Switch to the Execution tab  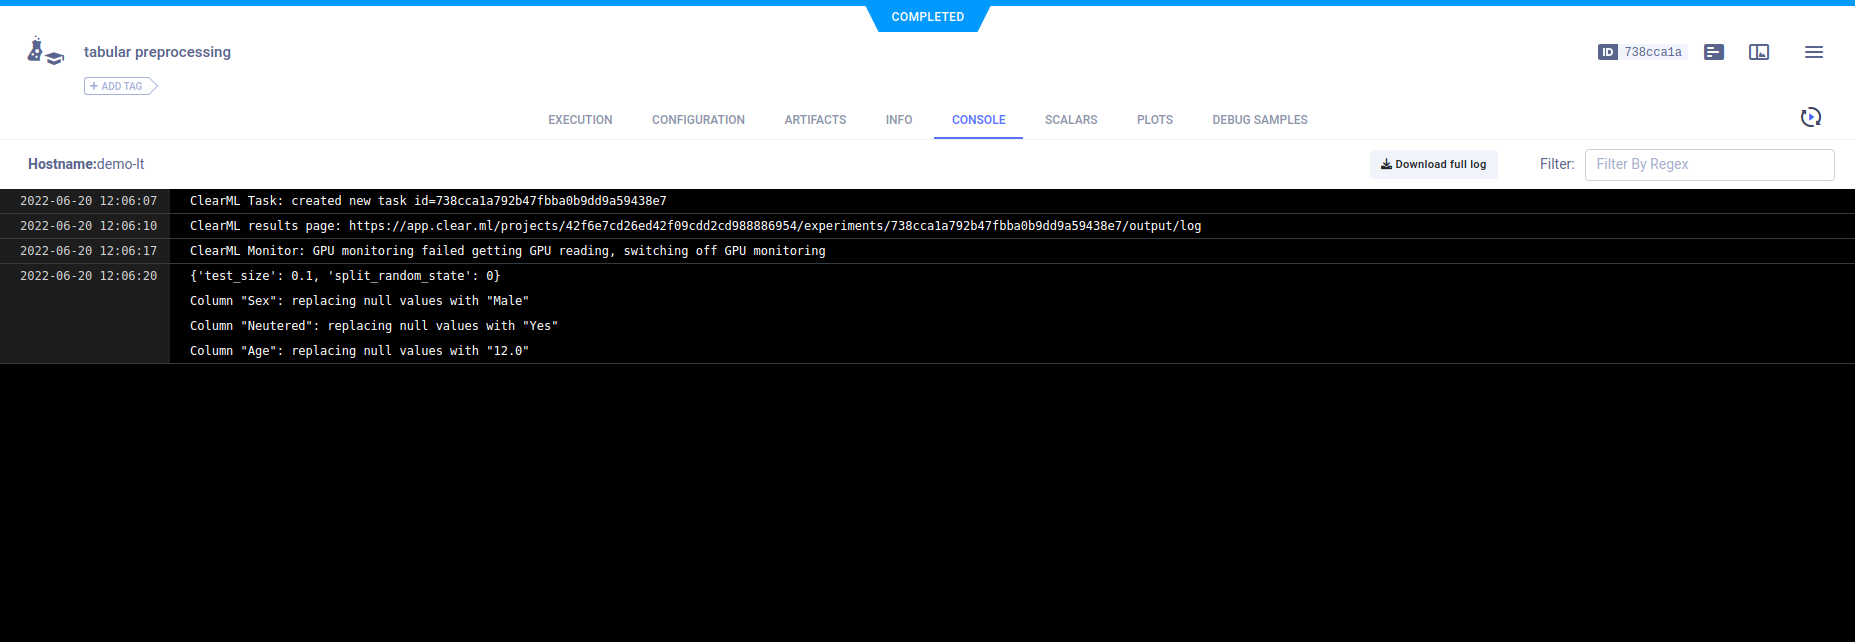pos(580,120)
